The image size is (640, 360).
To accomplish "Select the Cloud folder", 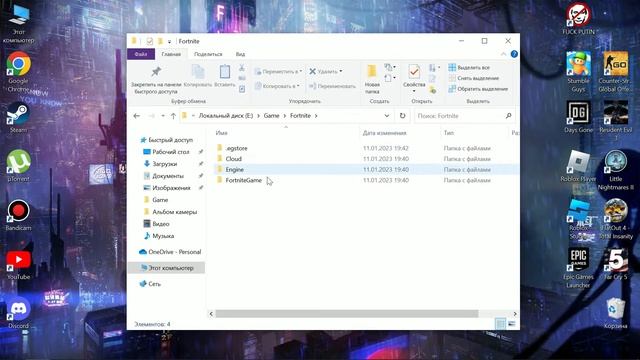I will click(233, 159).
